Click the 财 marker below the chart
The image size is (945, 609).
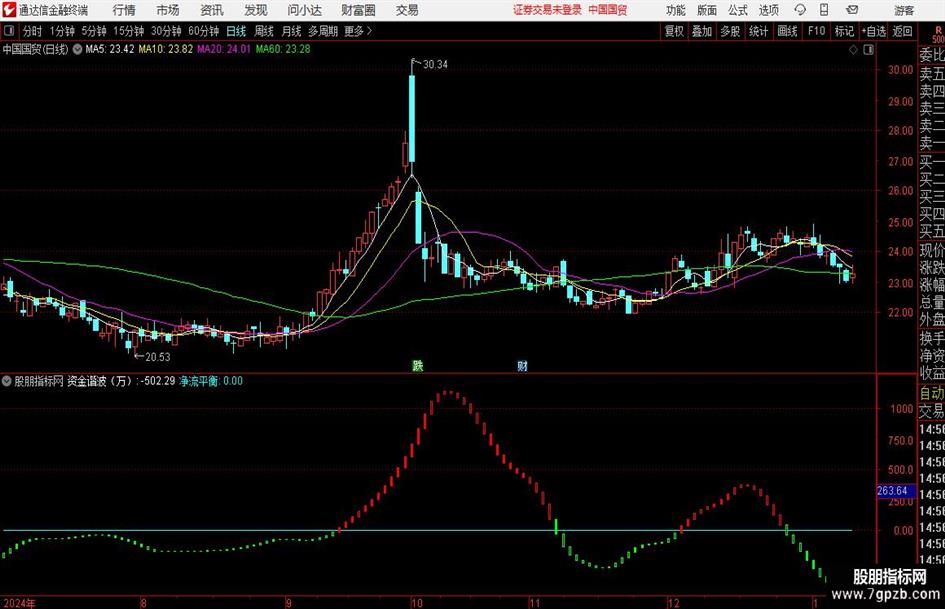(x=523, y=365)
